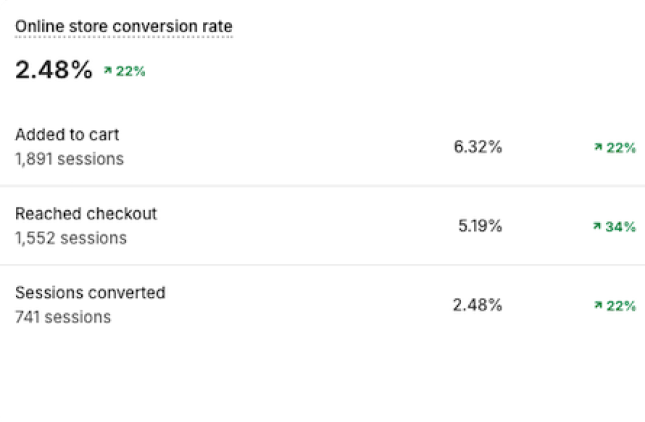This screenshot has height=422, width=645.
Task: Click the large 2.48% headline value
Action: coord(54,70)
